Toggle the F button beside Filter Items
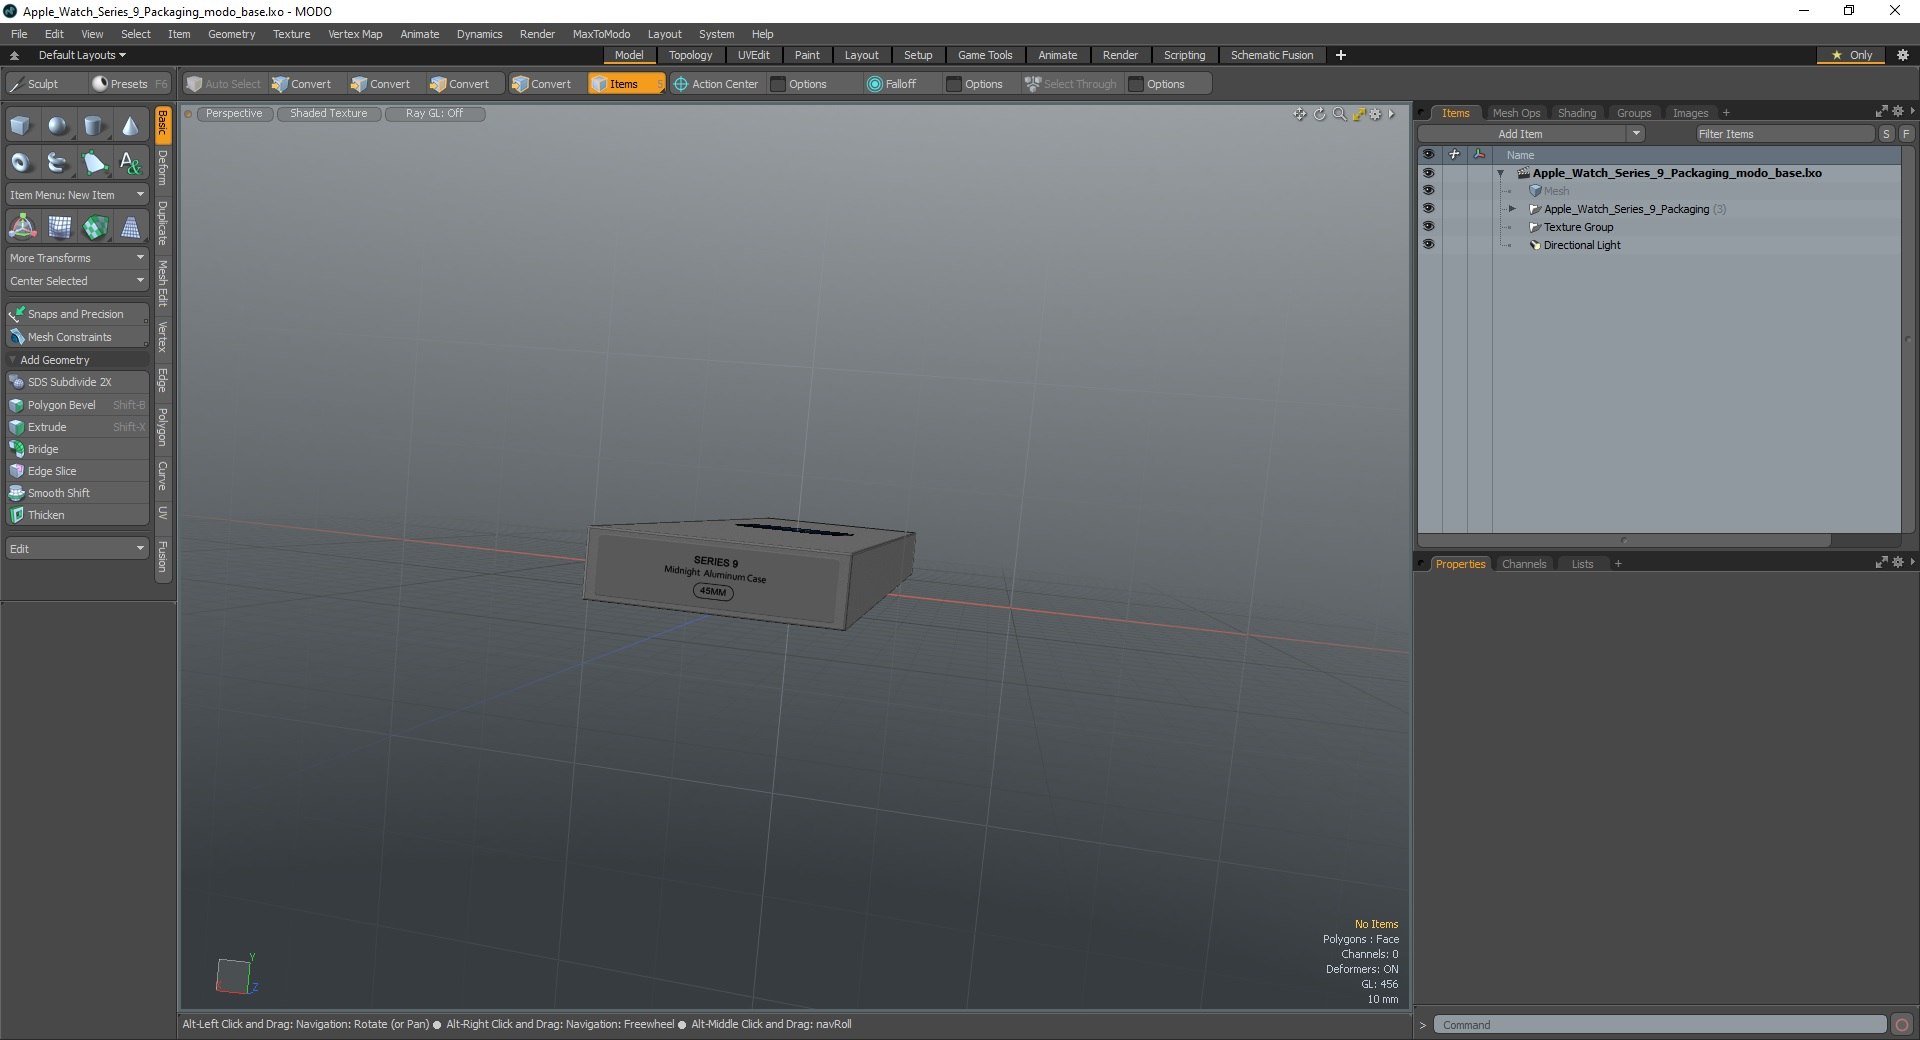 [x=1906, y=134]
